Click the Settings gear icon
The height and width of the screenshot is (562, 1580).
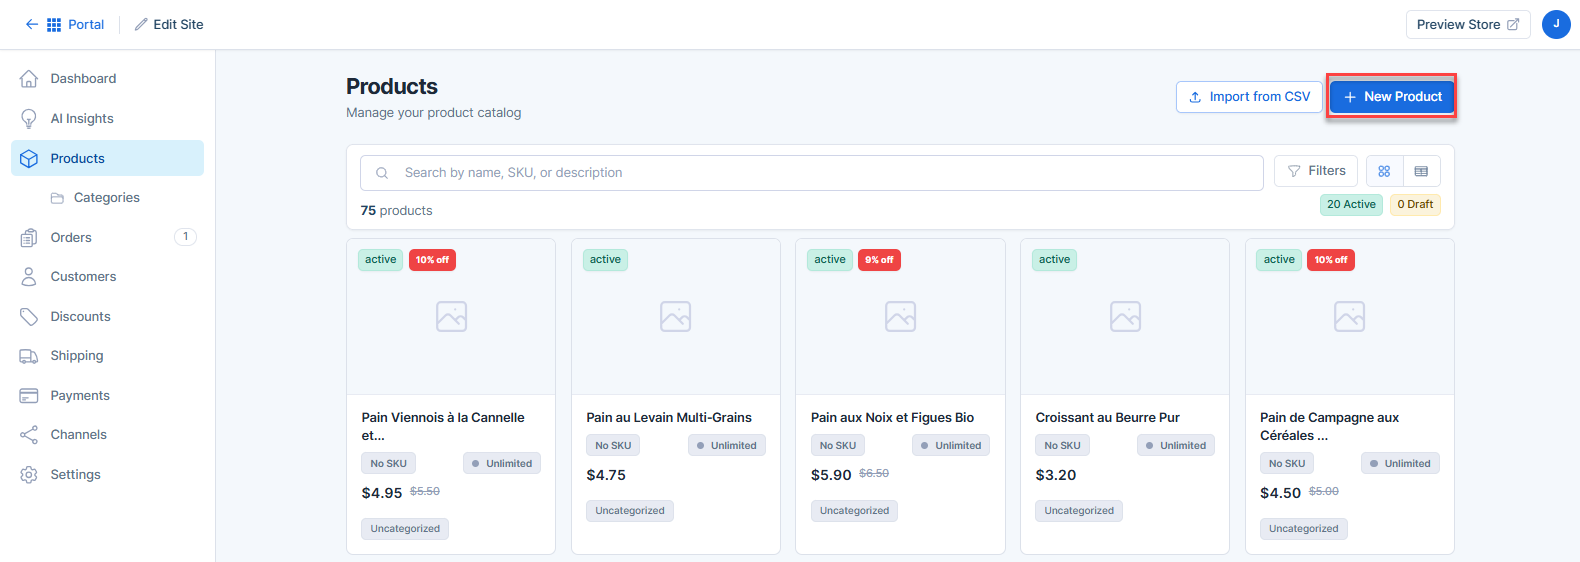(x=29, y=474)
